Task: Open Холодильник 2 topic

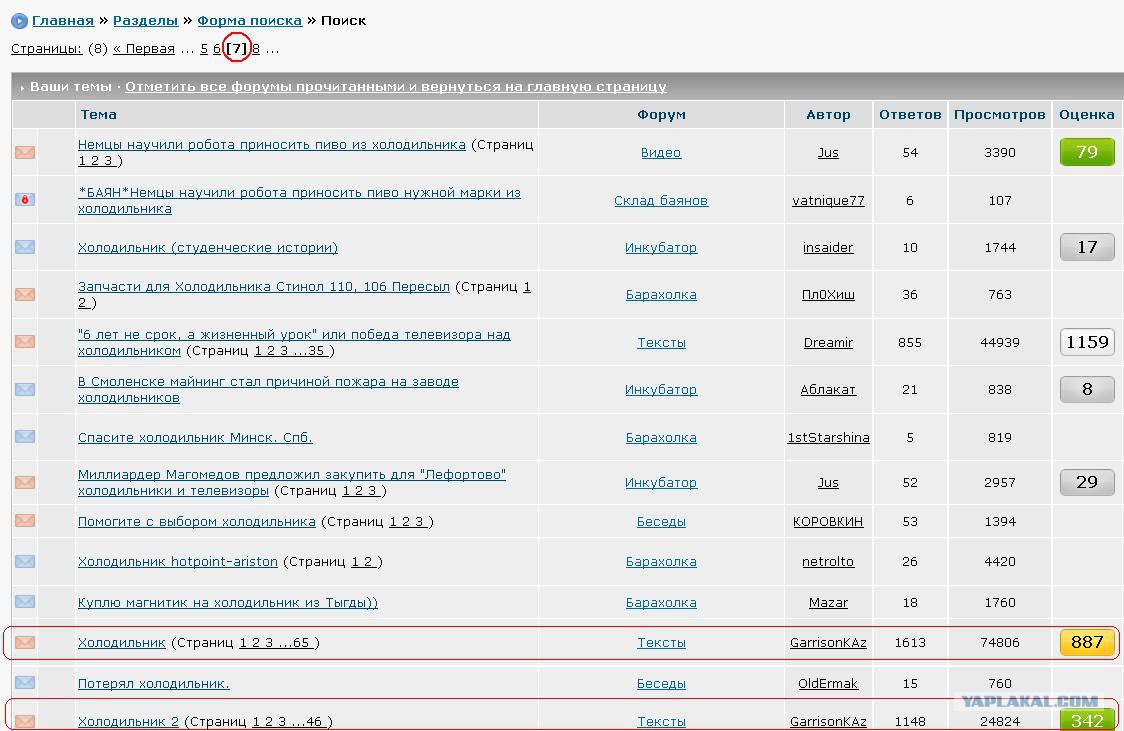Action: tap(128, 722)
